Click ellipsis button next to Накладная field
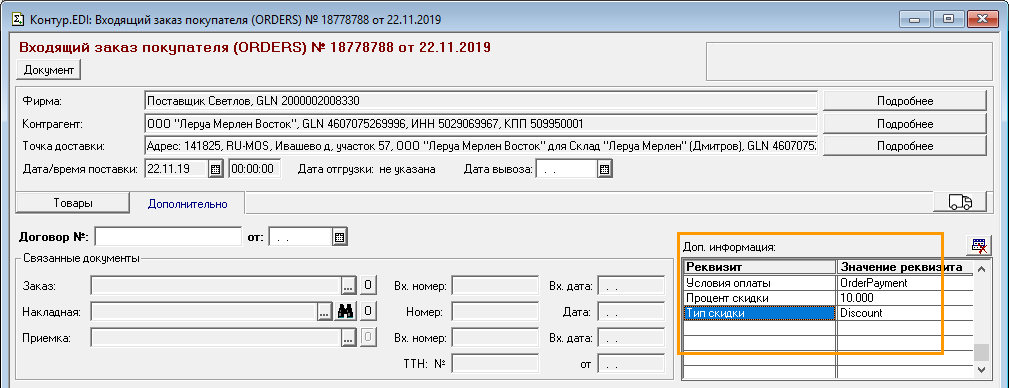 pos(324,311)
